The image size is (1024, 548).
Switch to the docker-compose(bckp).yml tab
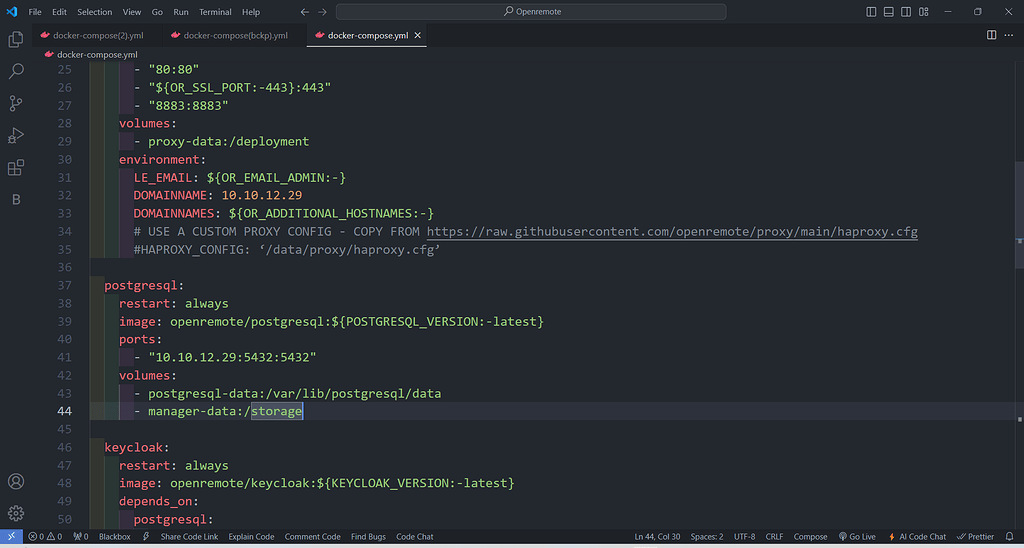[x=235, y=35]
